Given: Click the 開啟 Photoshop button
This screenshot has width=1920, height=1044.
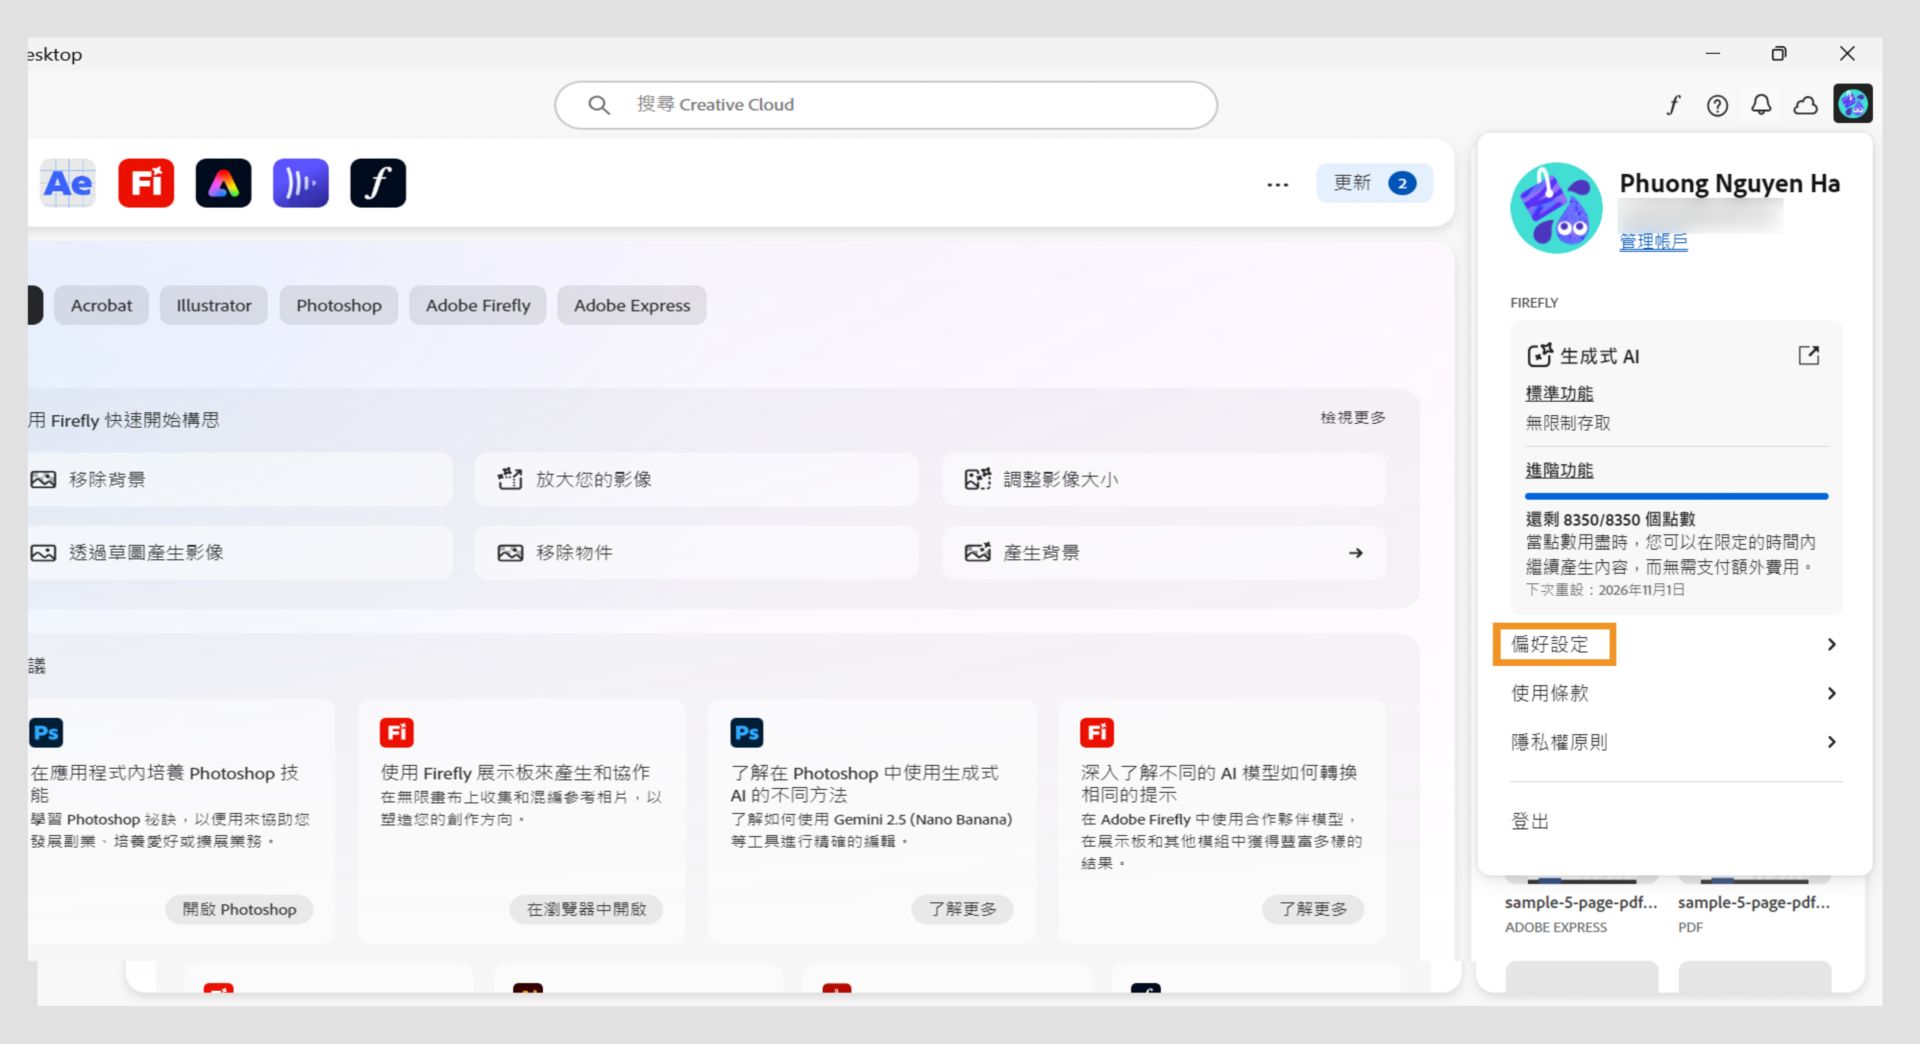Looking at the screenshot, I should 239,909.
